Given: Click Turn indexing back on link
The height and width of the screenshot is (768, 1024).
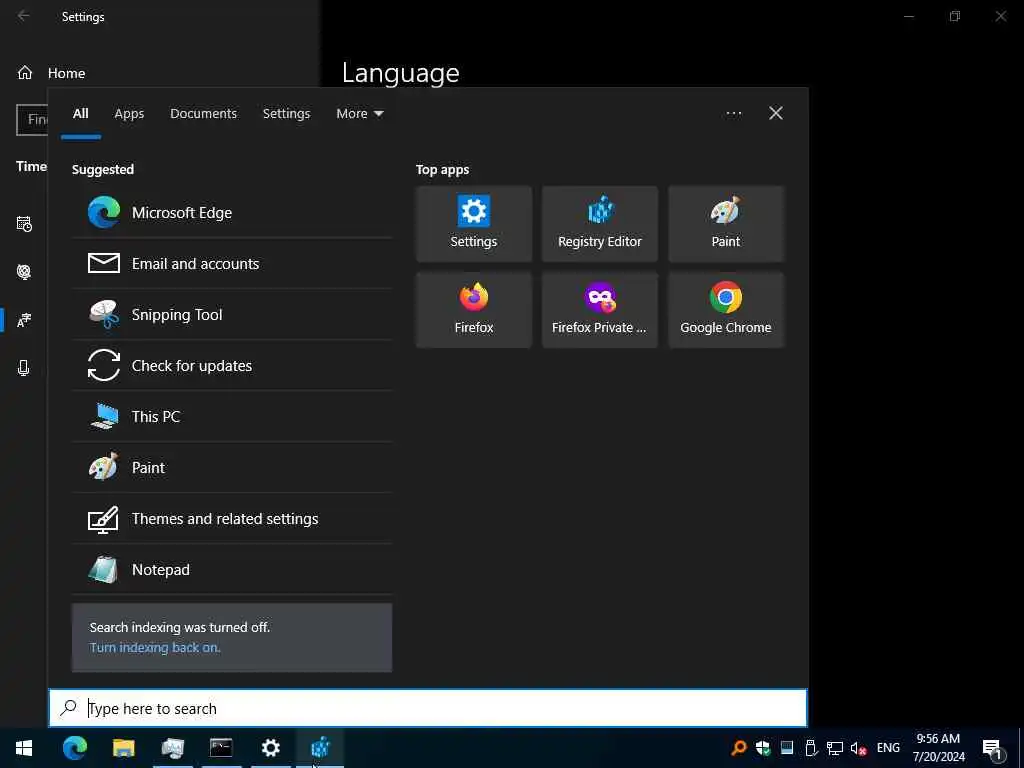Looking at the screenshot, I should point(155,647).
